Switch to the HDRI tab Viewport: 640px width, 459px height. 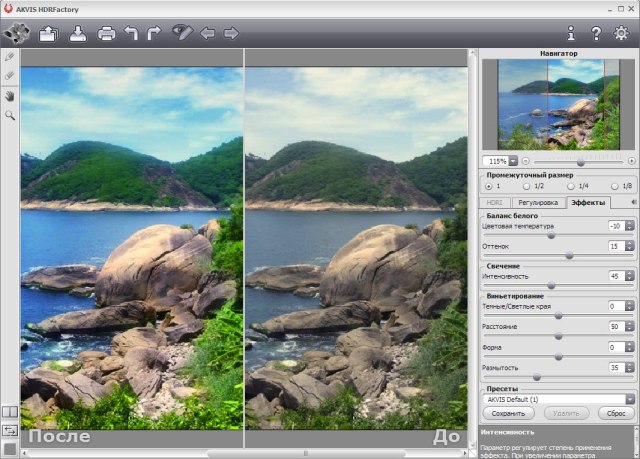pyautogui.click(x=494, y=202)
